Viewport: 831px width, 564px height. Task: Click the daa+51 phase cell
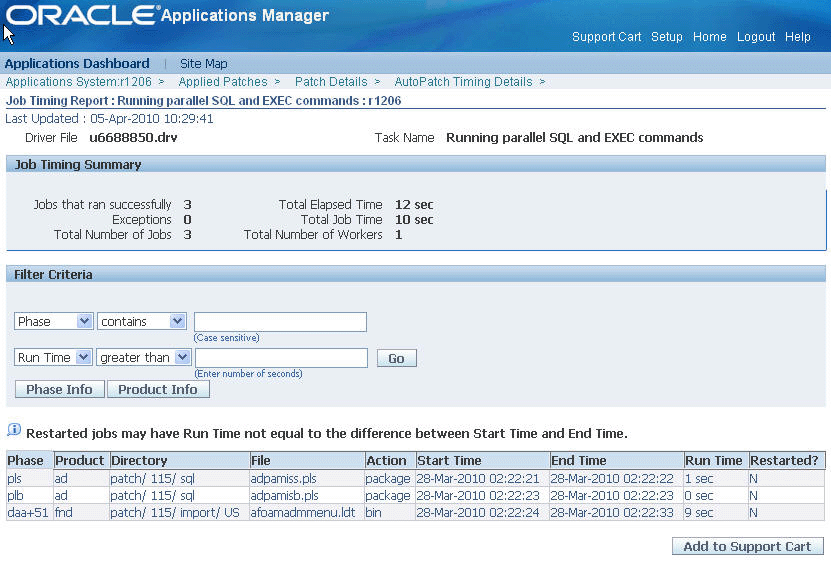[x=30, y=513]
